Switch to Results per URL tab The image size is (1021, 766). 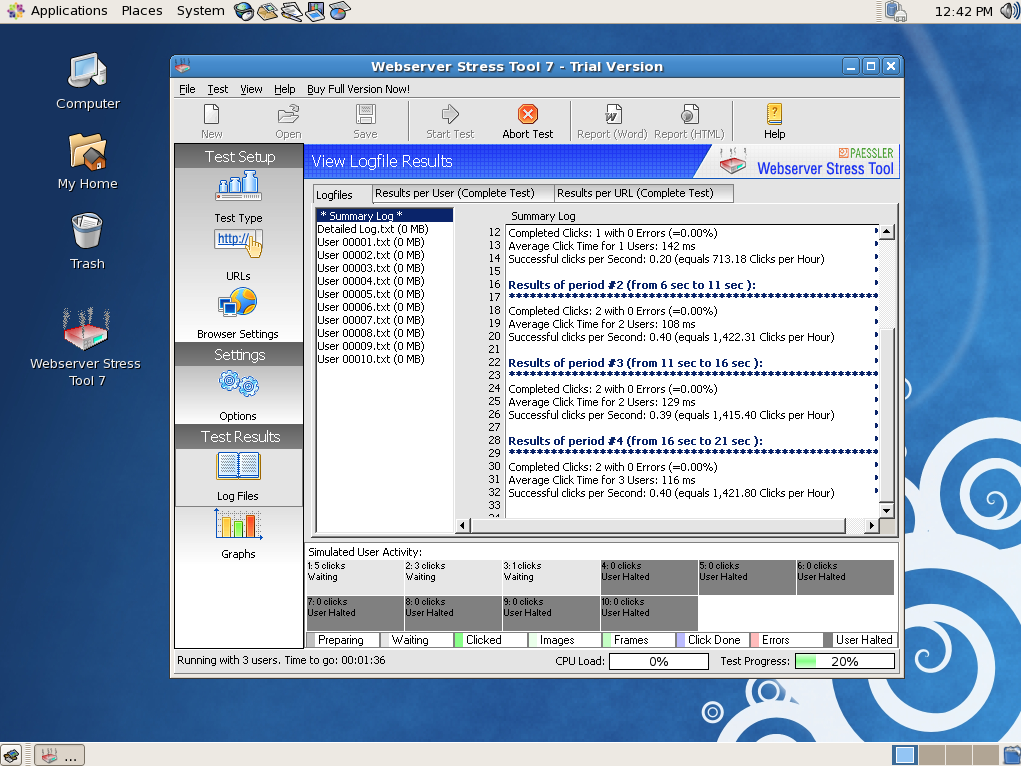point(635,193)
